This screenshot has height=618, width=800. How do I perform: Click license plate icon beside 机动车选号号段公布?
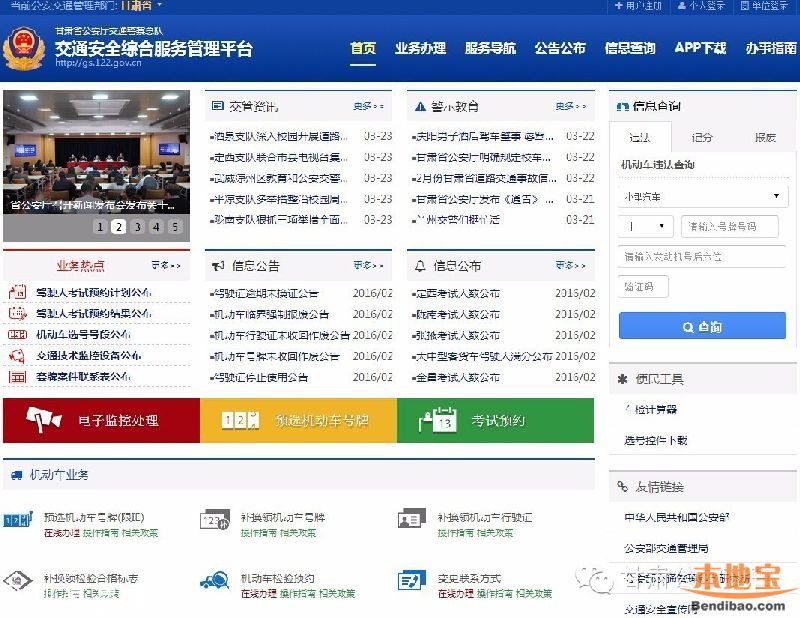pyautogui.click(x=17, y=334)
